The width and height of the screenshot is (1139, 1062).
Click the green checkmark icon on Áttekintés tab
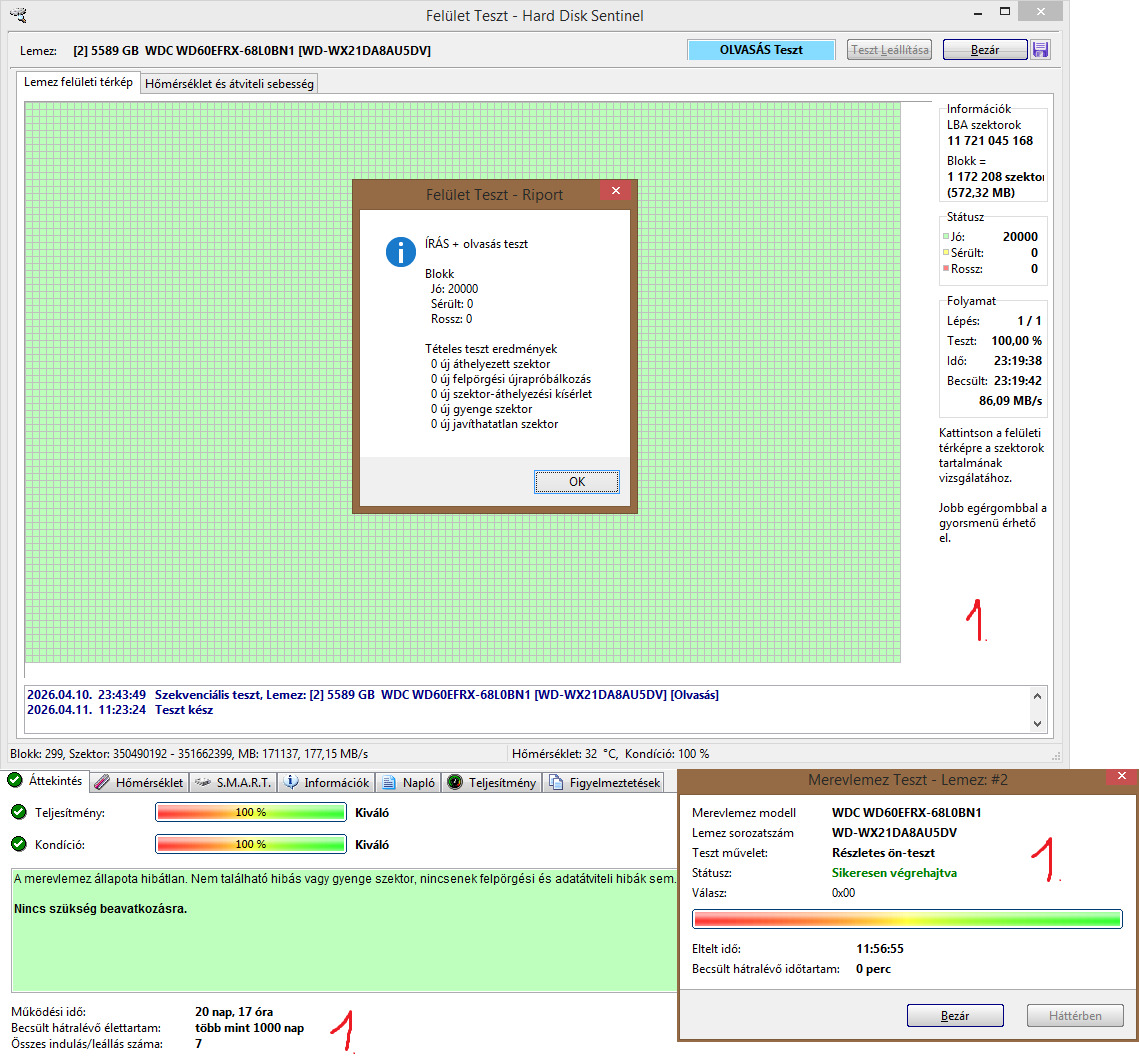click(15, 780)
